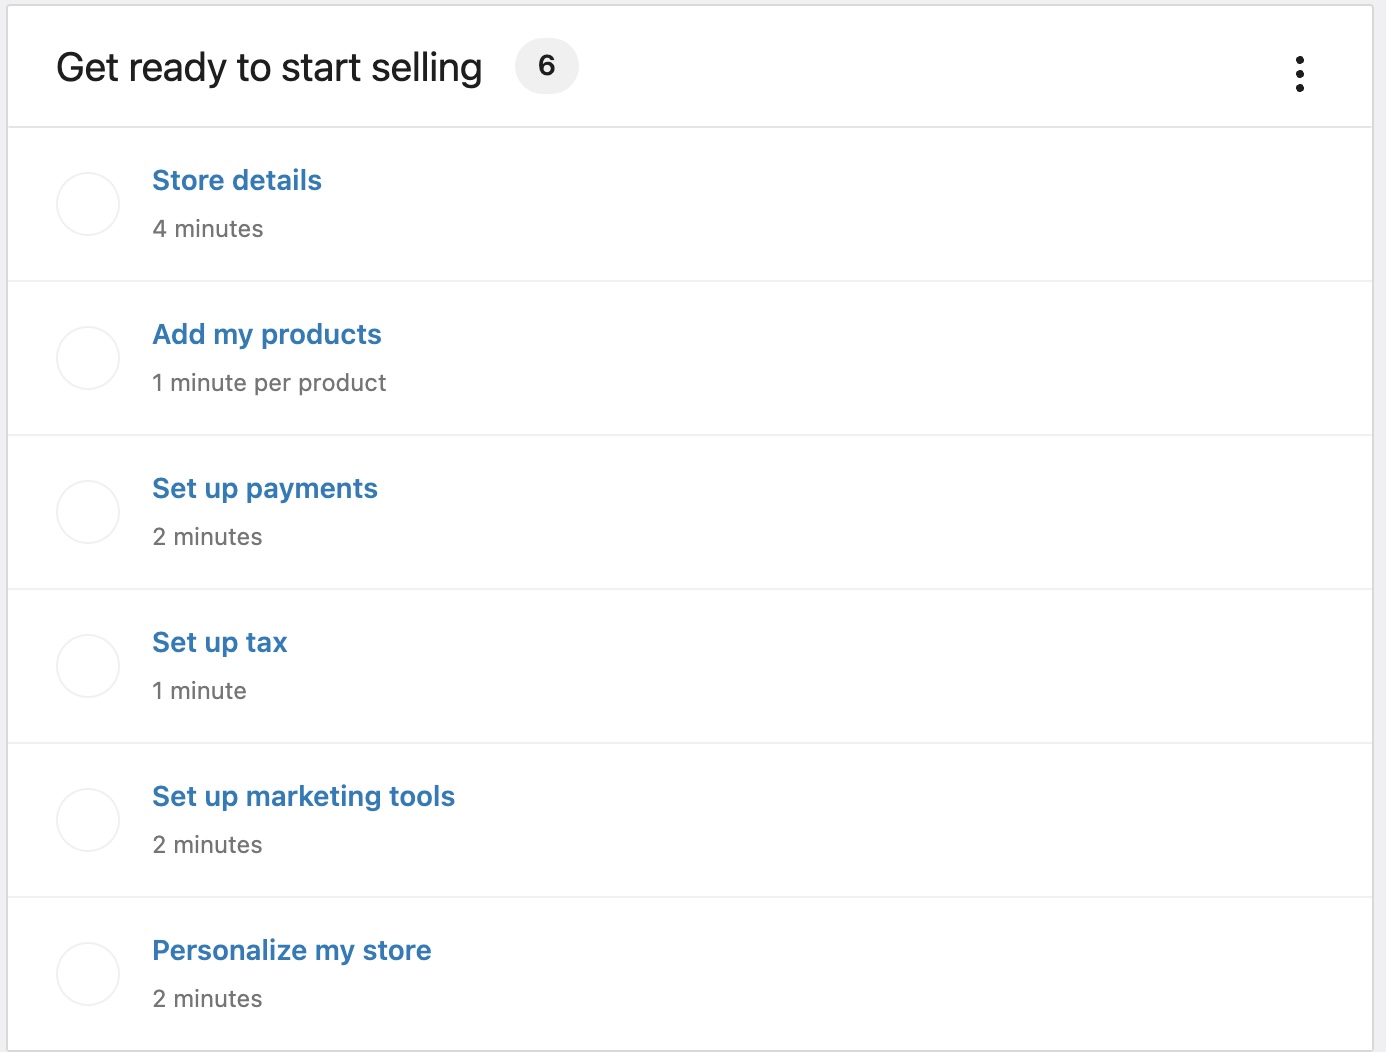Select the circle for Personalize my store
The height and width of the screenshot is (1052, 1386).
[x=88, y=973]
